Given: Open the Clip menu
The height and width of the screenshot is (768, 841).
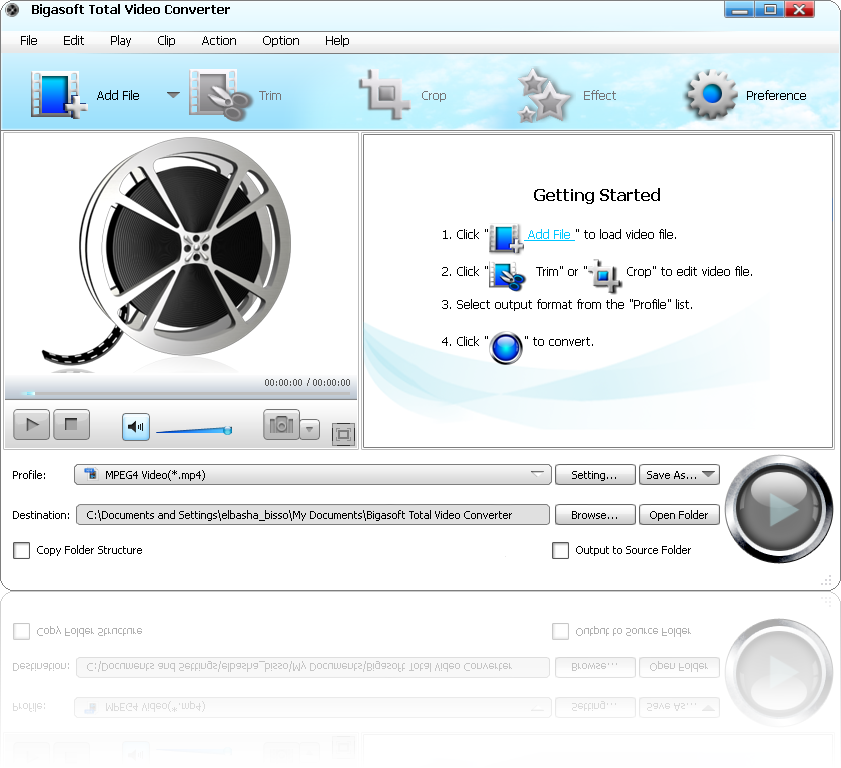Looking at the screenshot, I should pos(166,41).
